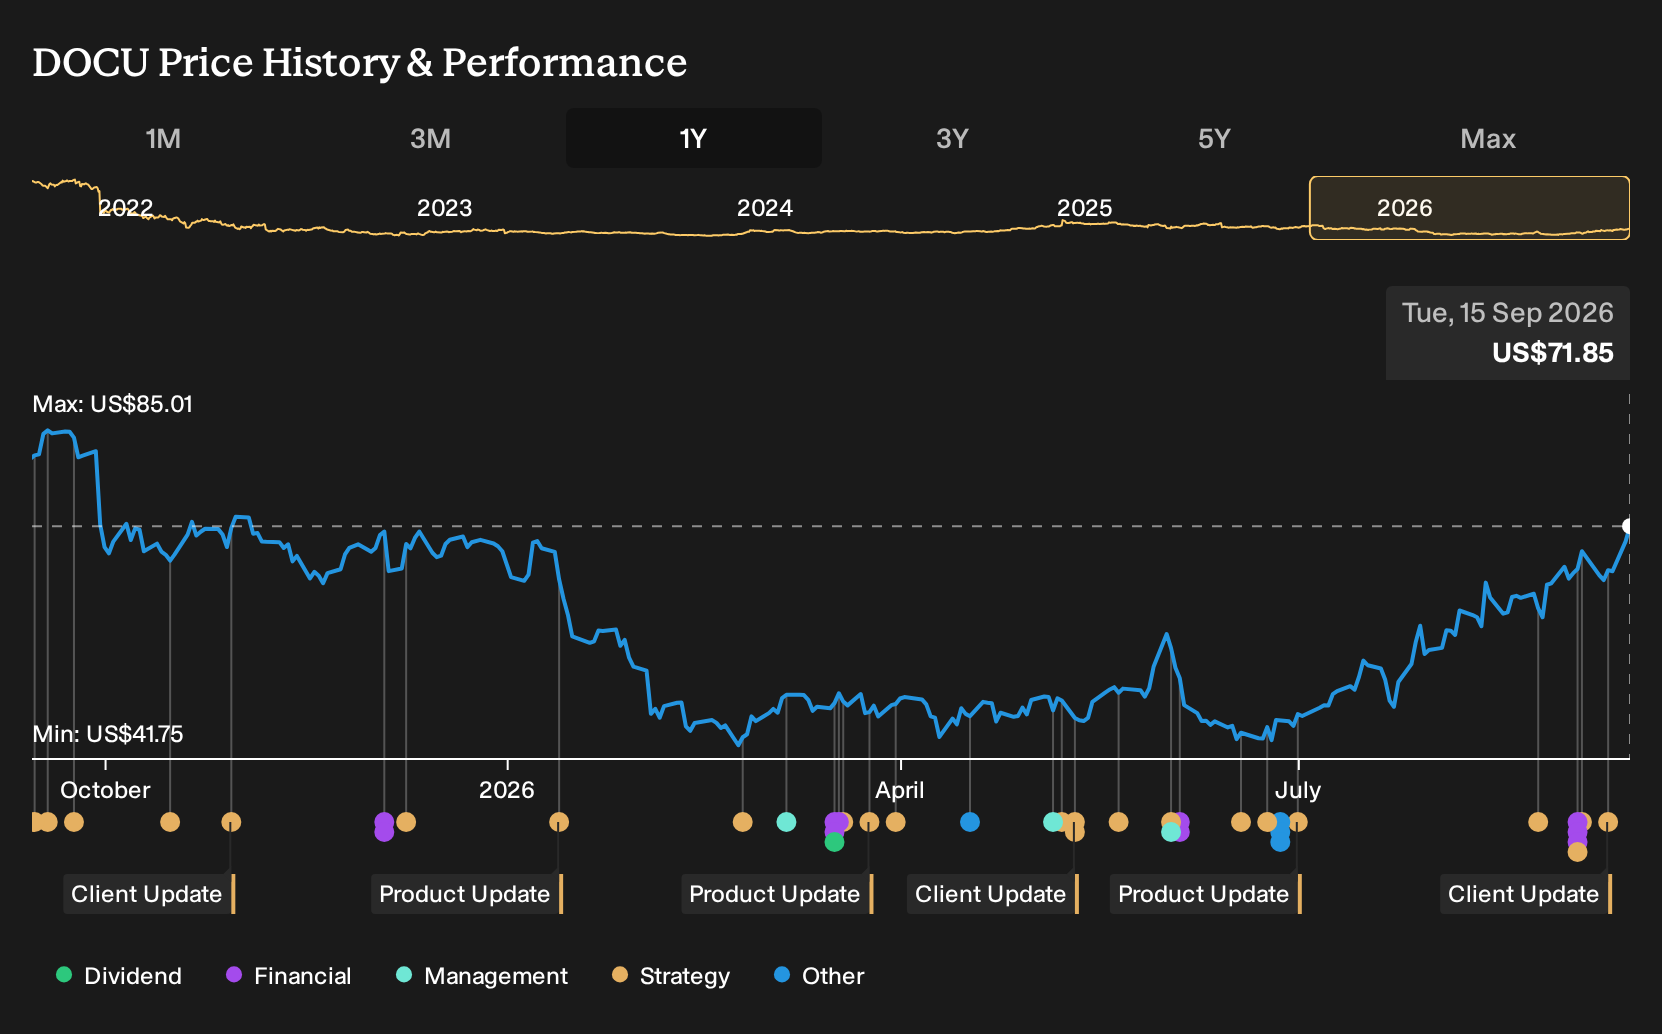Switch to the 1M time range
Screen dimensions: 1662x1034
(x=163, y=138)
